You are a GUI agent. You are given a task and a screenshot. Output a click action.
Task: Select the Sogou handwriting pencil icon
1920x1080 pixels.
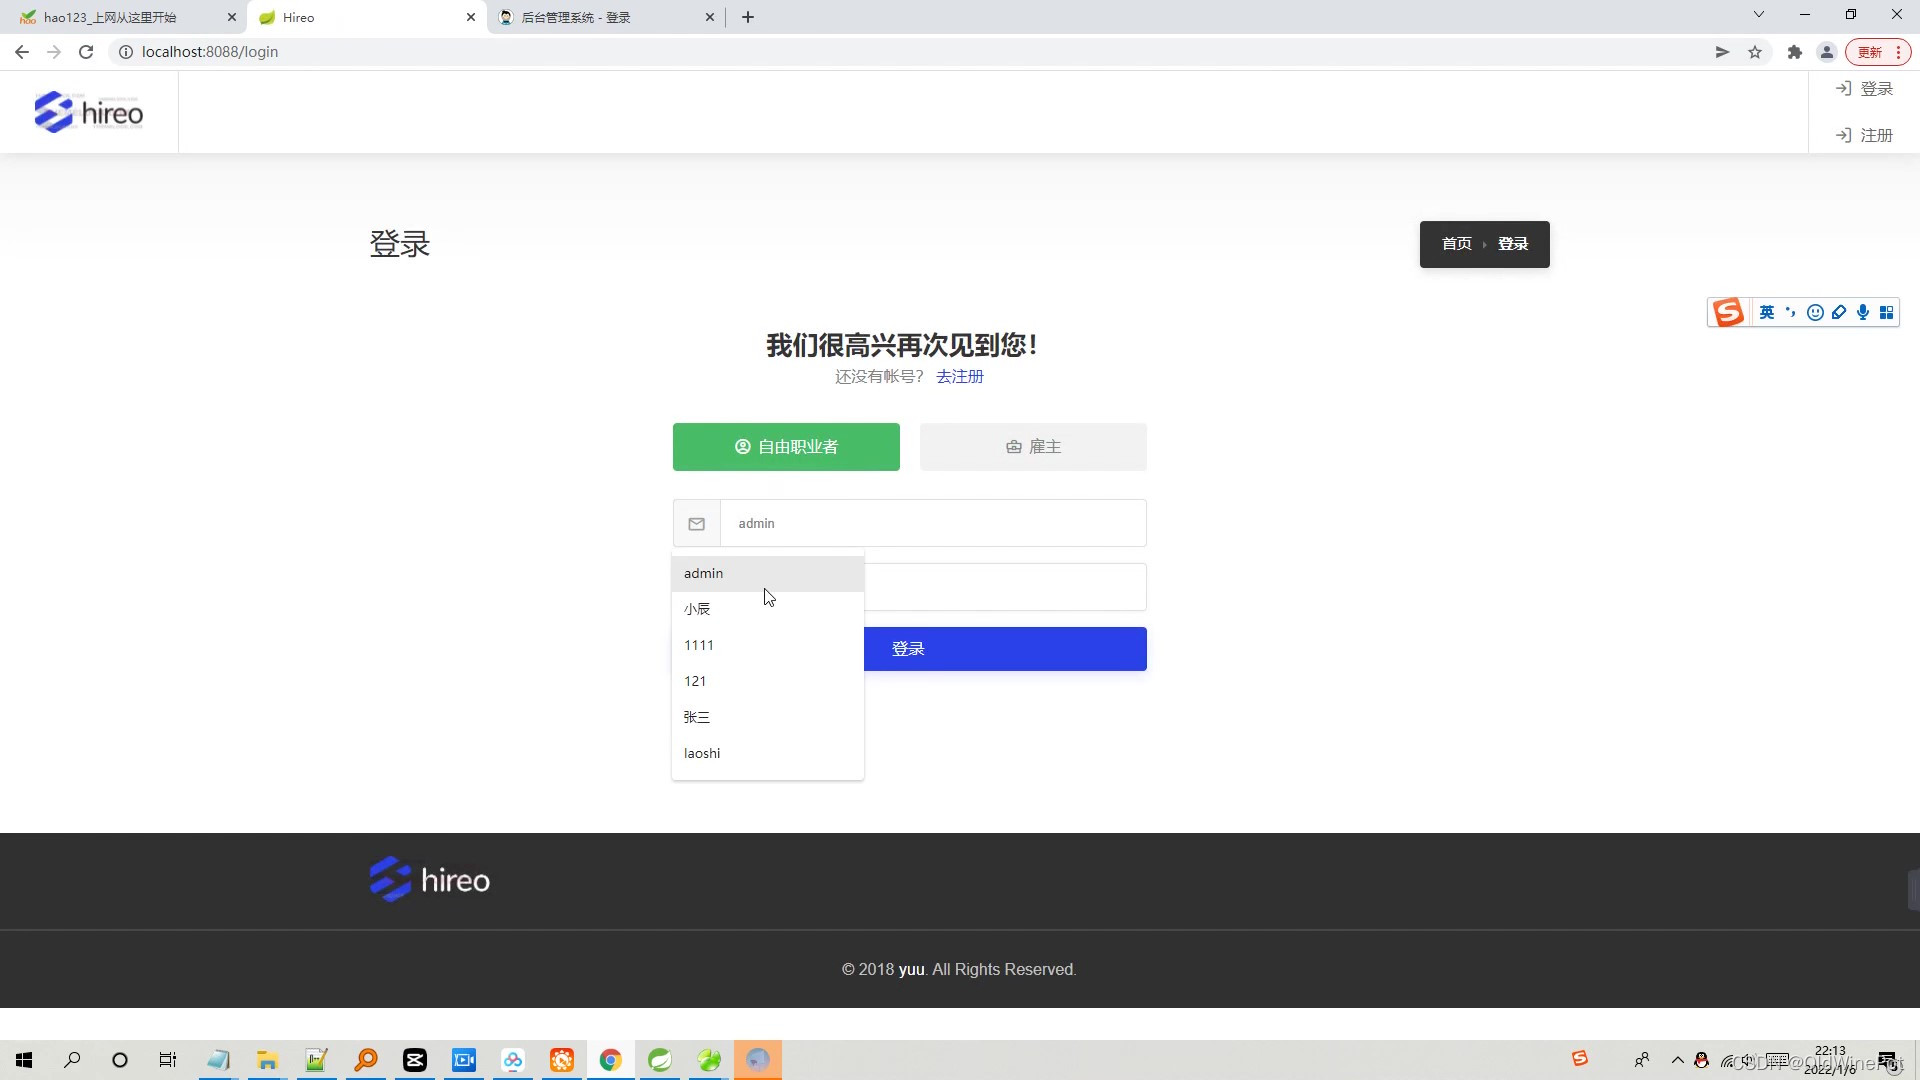(1839, 312)
